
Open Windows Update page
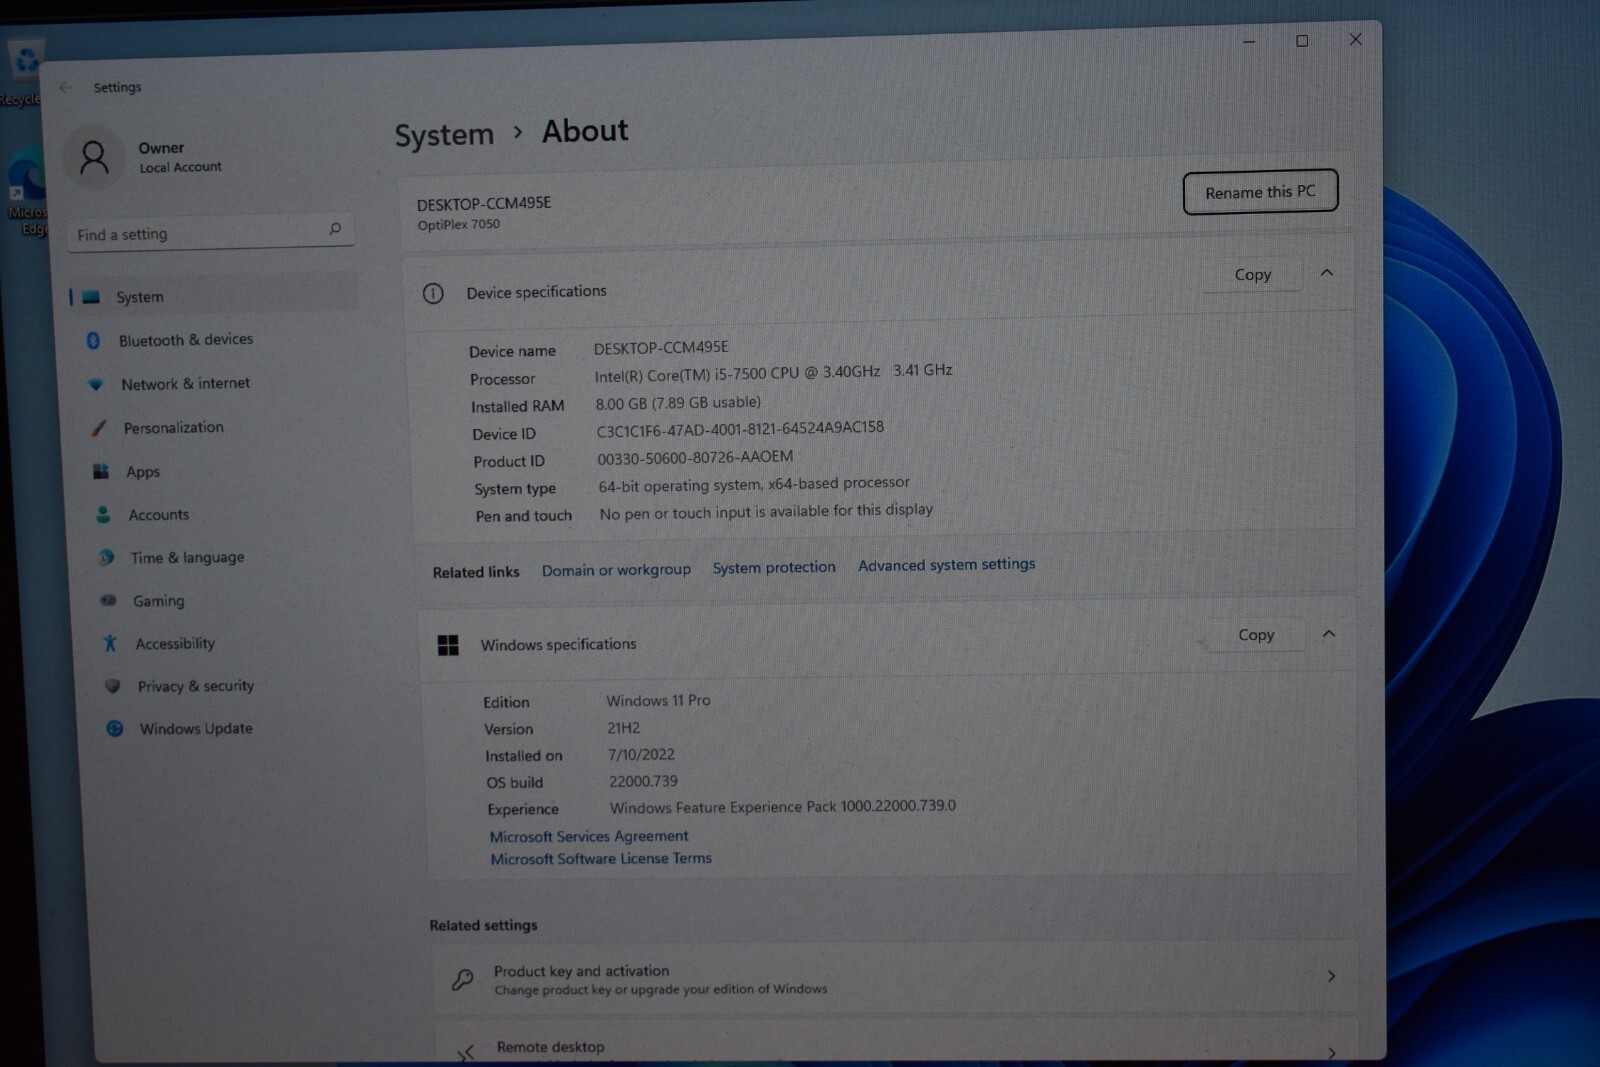pos(195,729)
